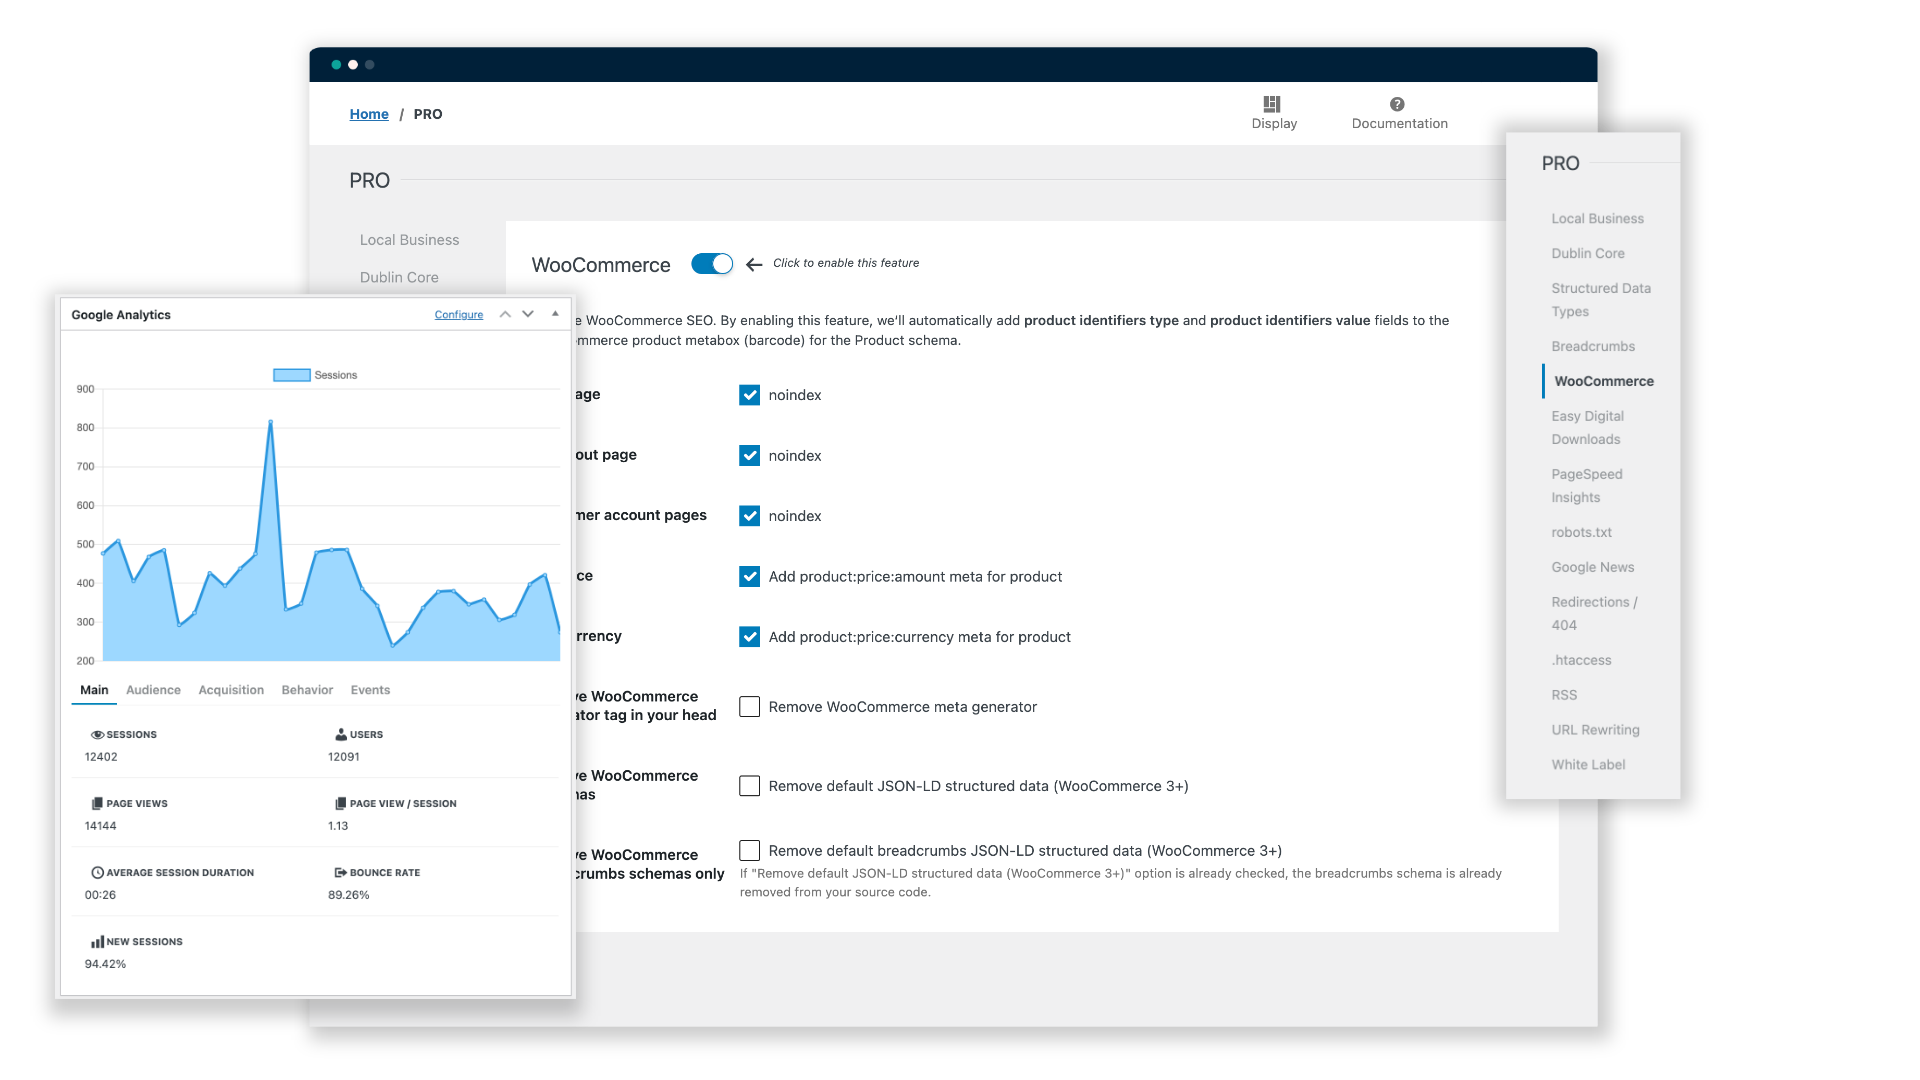
Task: Move Google Analytics widget up arrow
Action: click(x=505, y=315)
